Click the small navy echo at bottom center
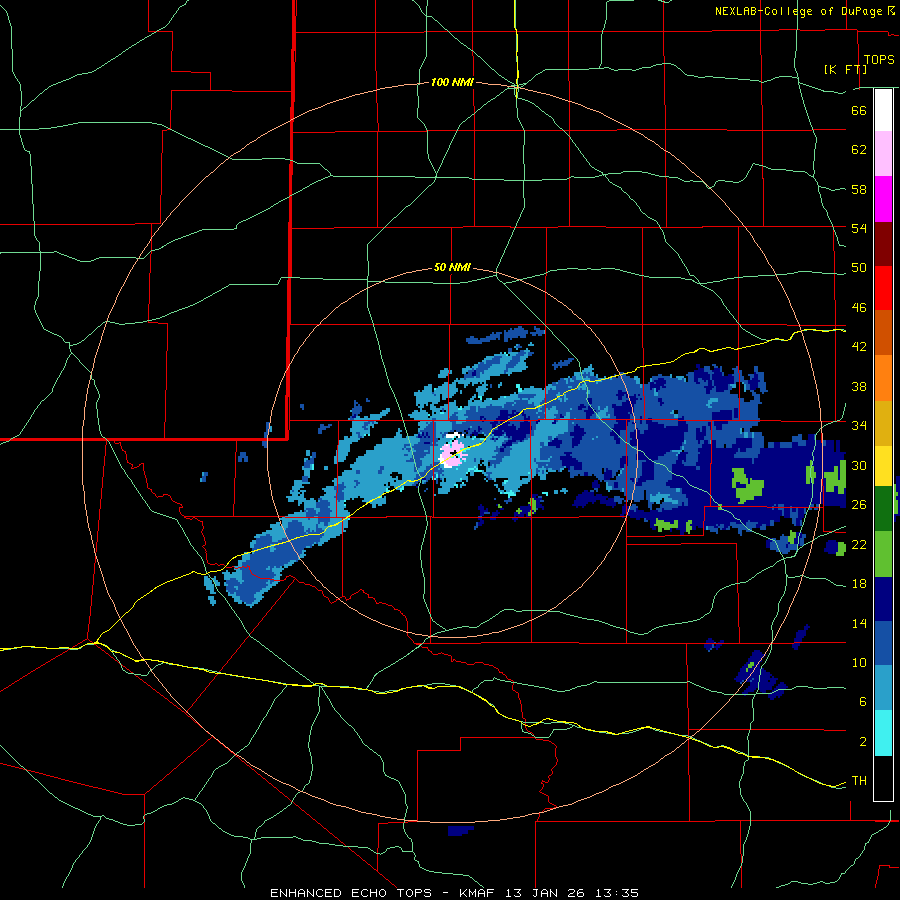900x900 pixels. coord(460,831)
